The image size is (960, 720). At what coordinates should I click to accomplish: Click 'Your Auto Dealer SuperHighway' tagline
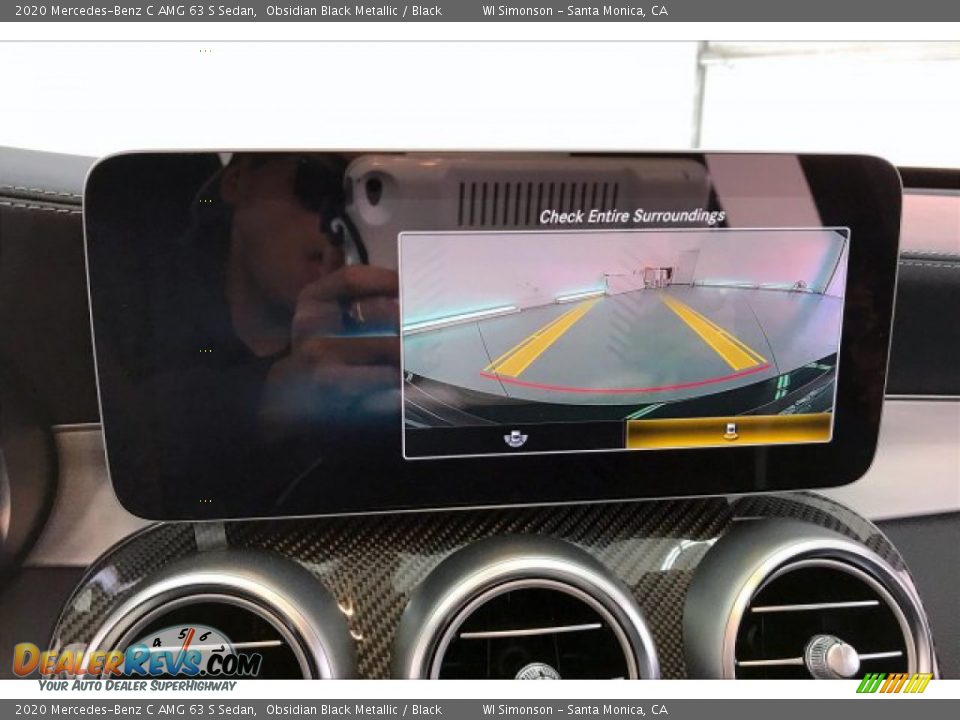coord(137,685)
